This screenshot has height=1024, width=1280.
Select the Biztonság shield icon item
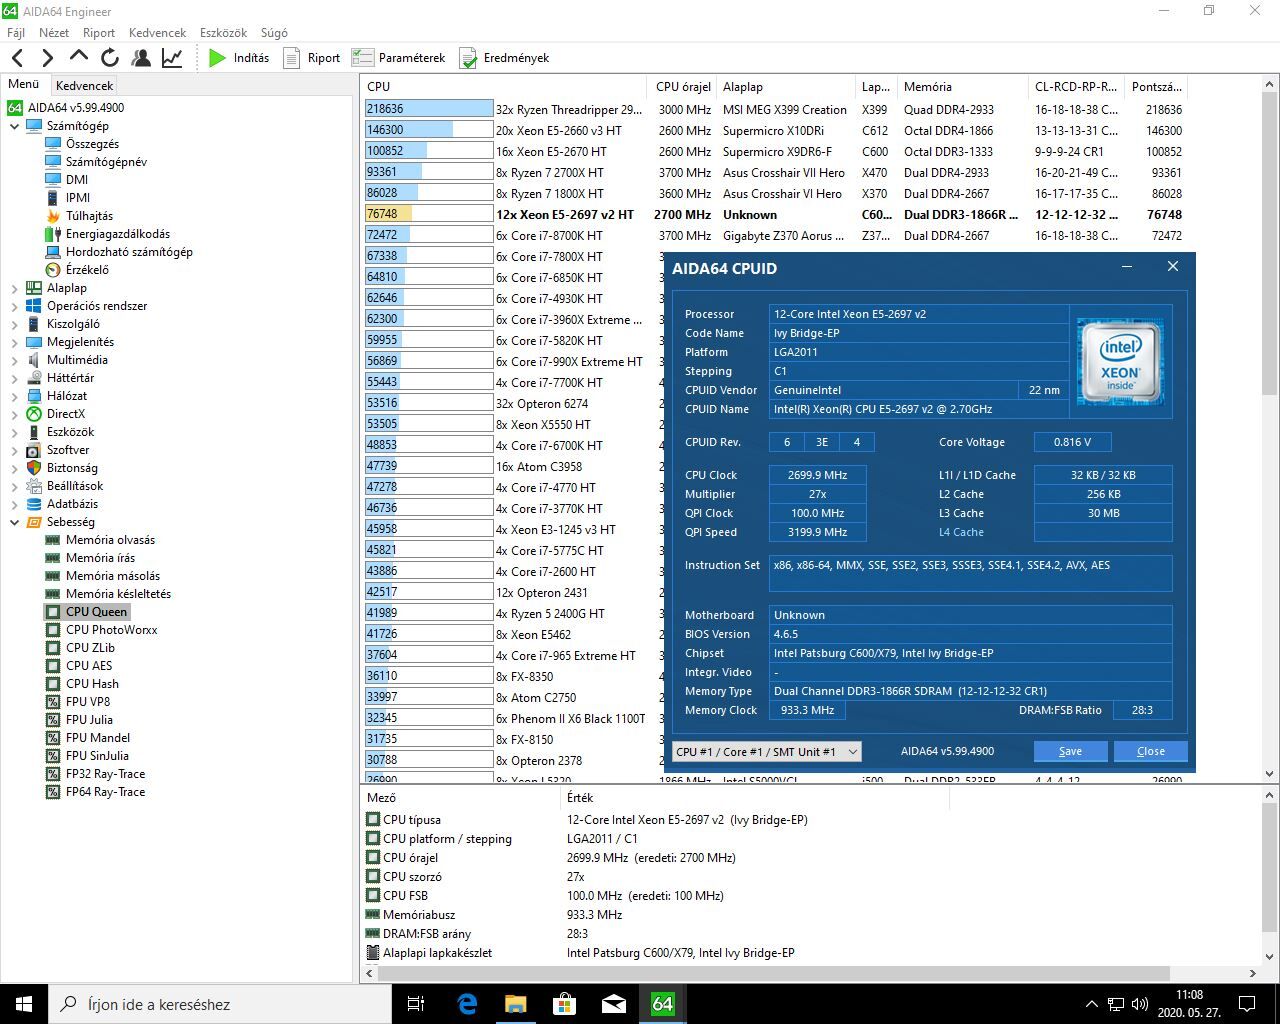34,468
